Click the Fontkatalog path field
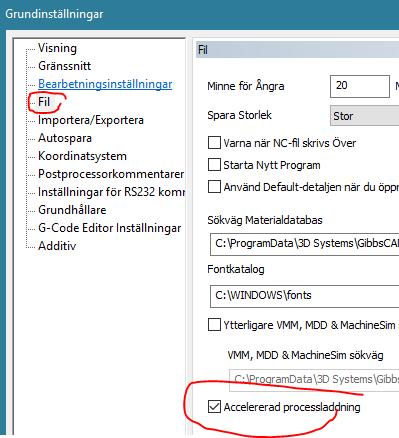399x438 pixels. pyautogui.click(x=304, y=296)
